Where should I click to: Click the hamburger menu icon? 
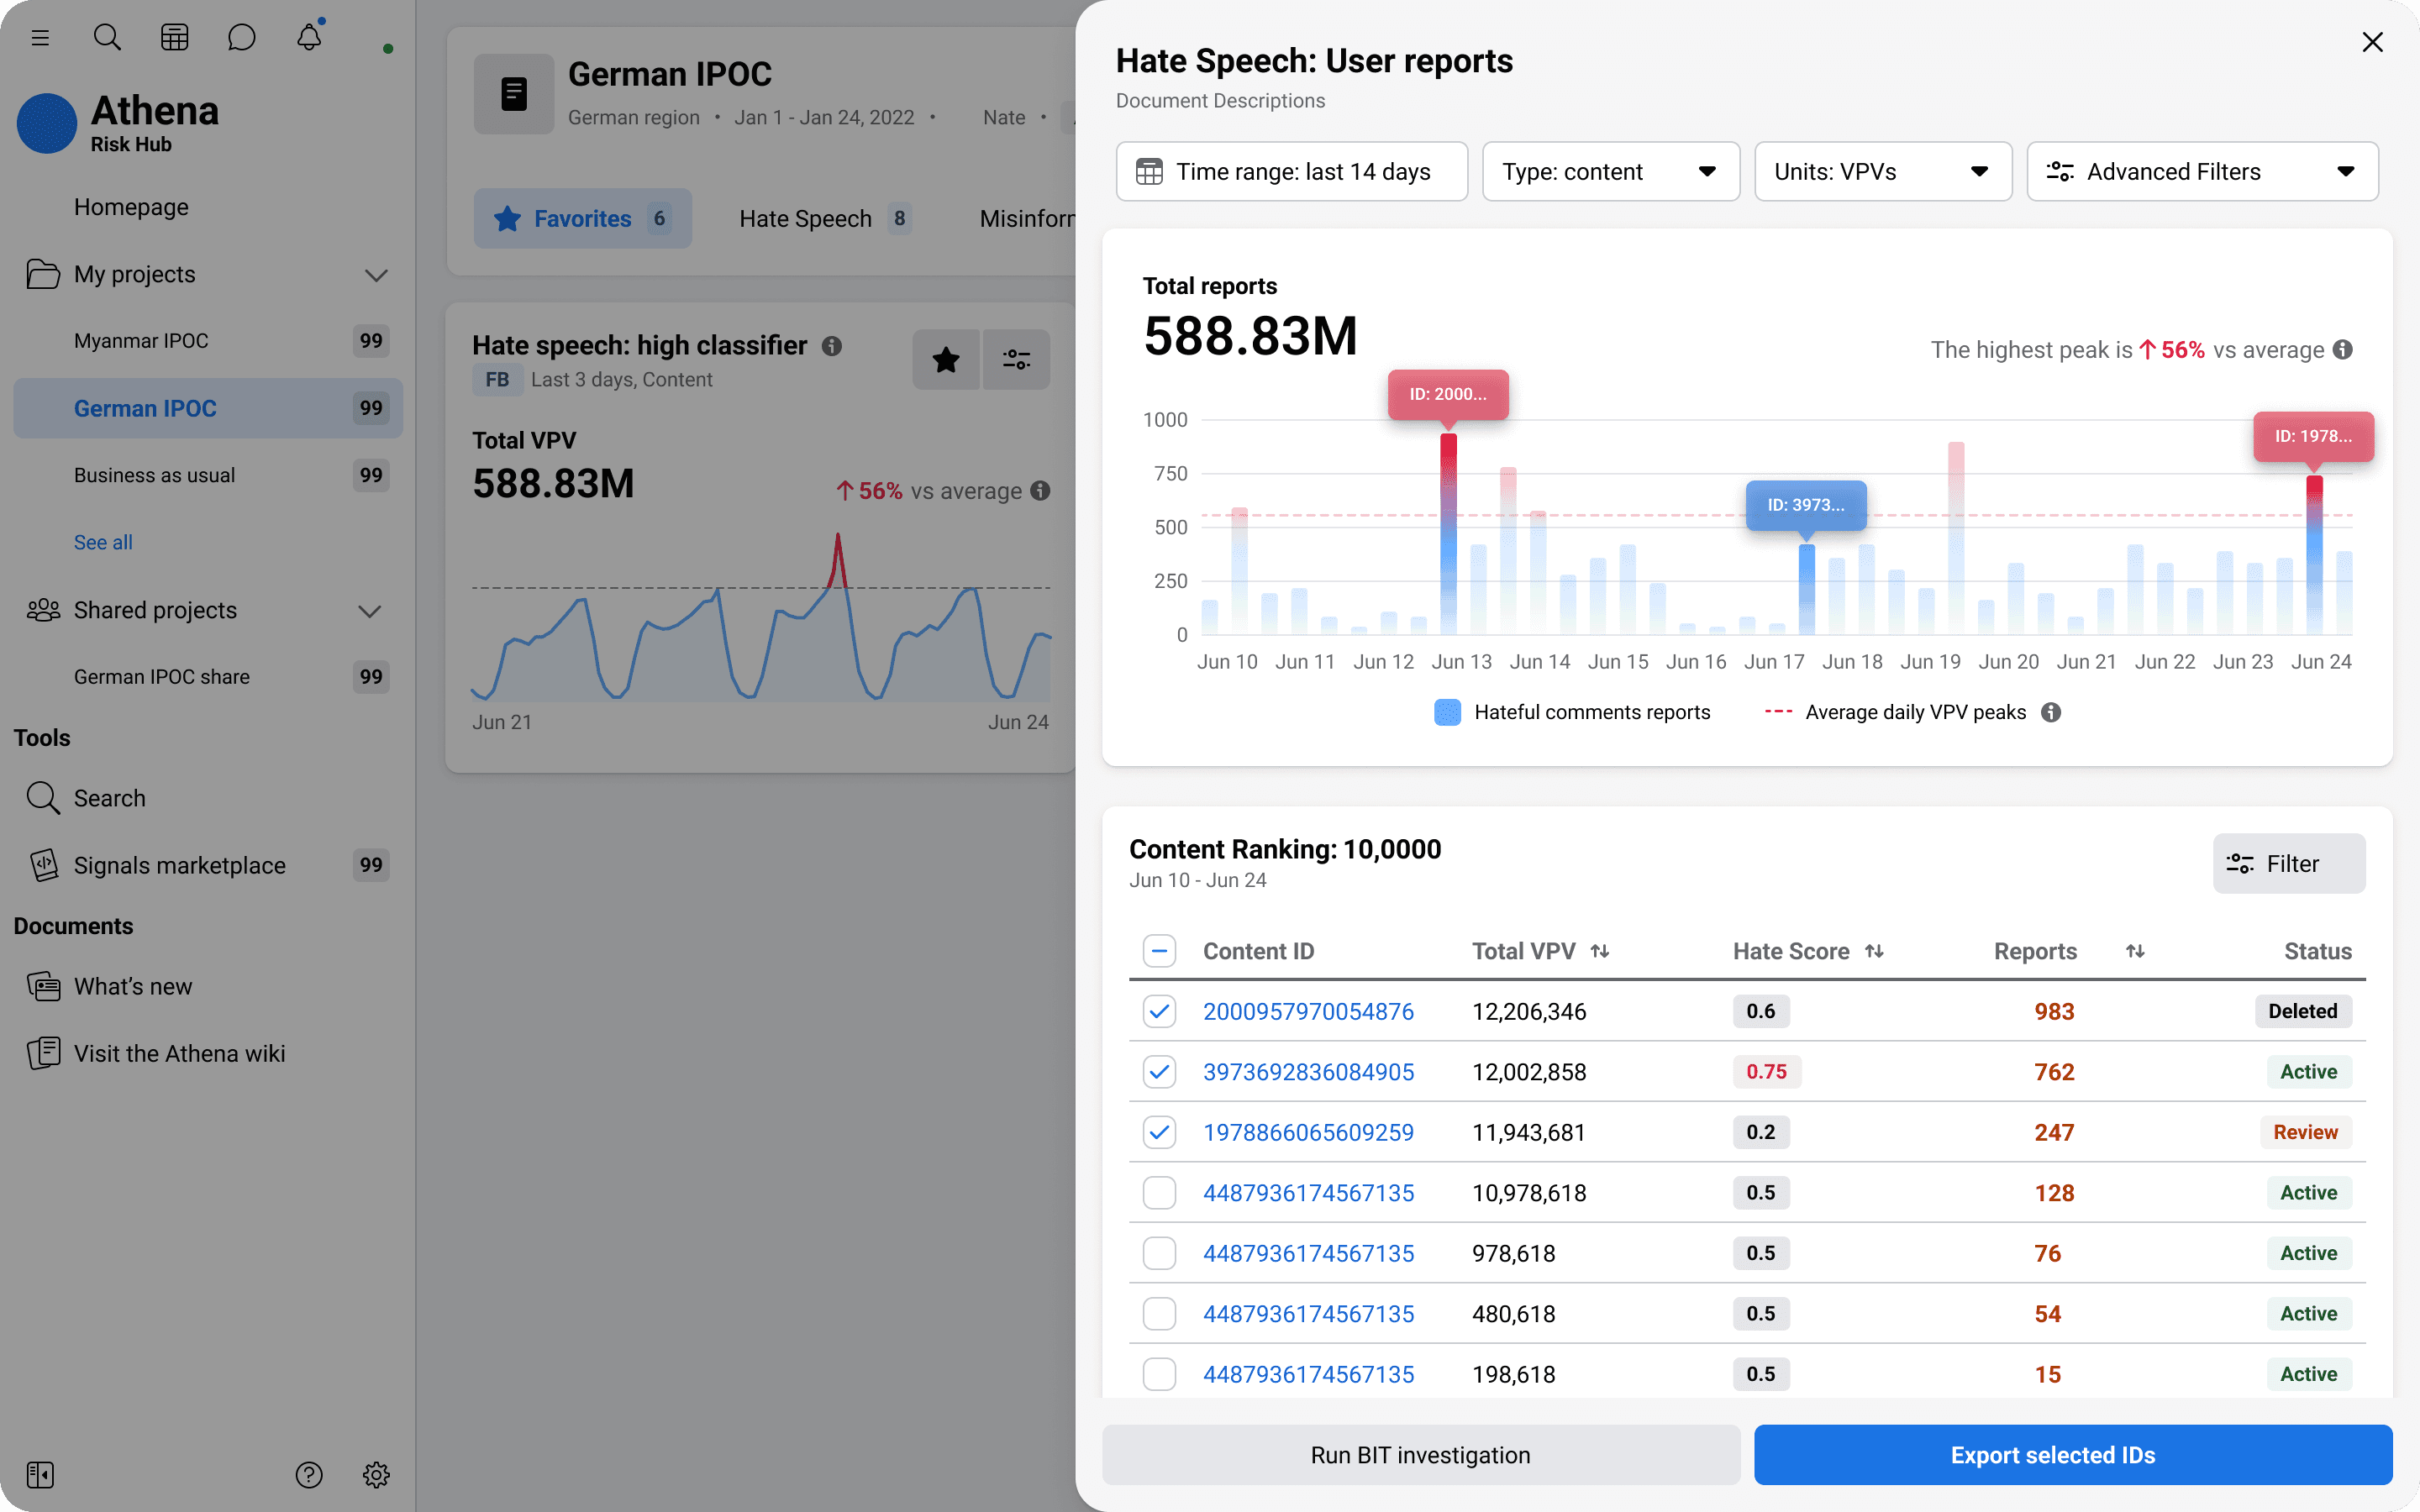[x=40, y=38]
